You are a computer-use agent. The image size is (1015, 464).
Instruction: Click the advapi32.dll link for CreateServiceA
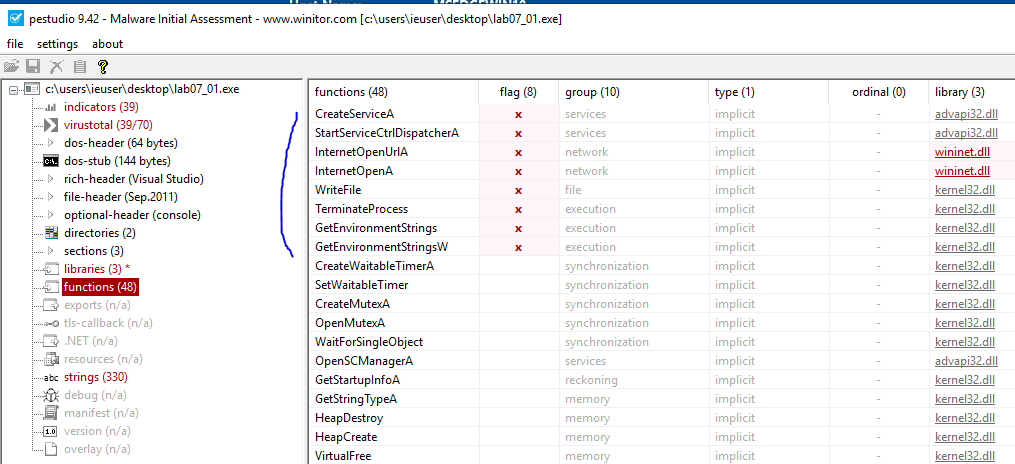click(966, 115)
